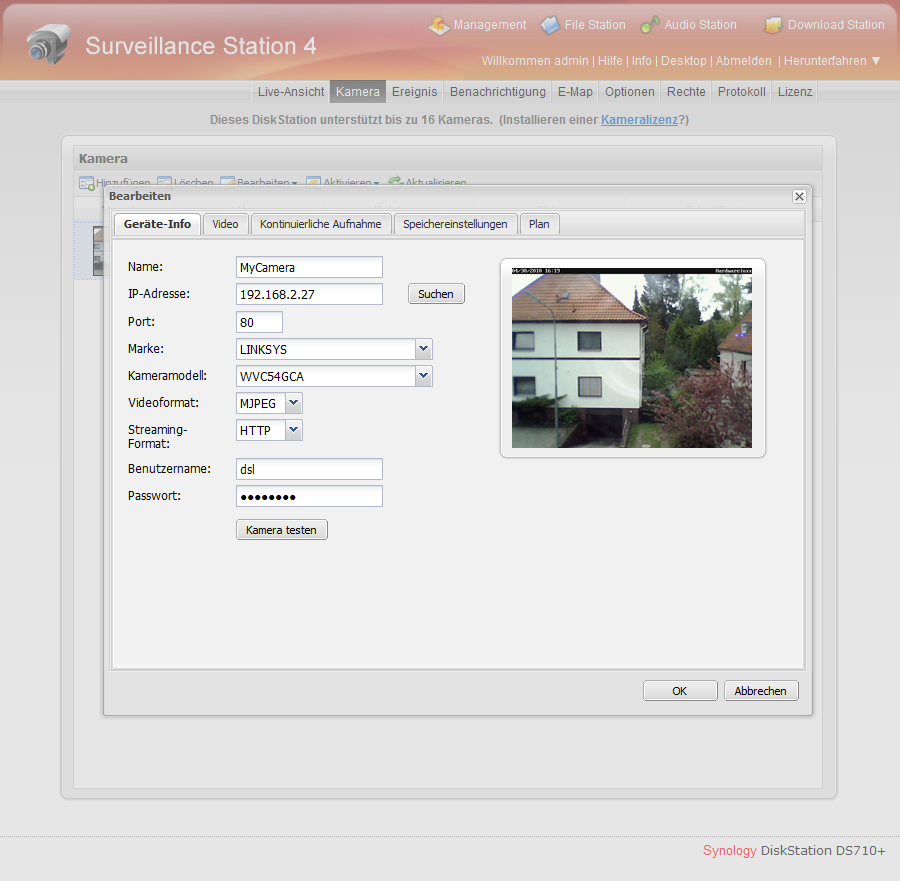Open the Speichereinstellungen tab
Image resolution: width=900 pixels, height=881 pixels.
455,224
